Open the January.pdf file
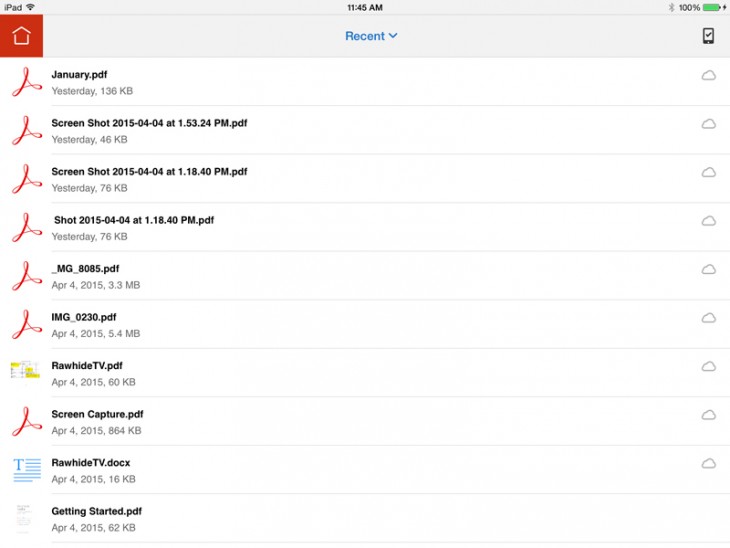 point(79,74)
